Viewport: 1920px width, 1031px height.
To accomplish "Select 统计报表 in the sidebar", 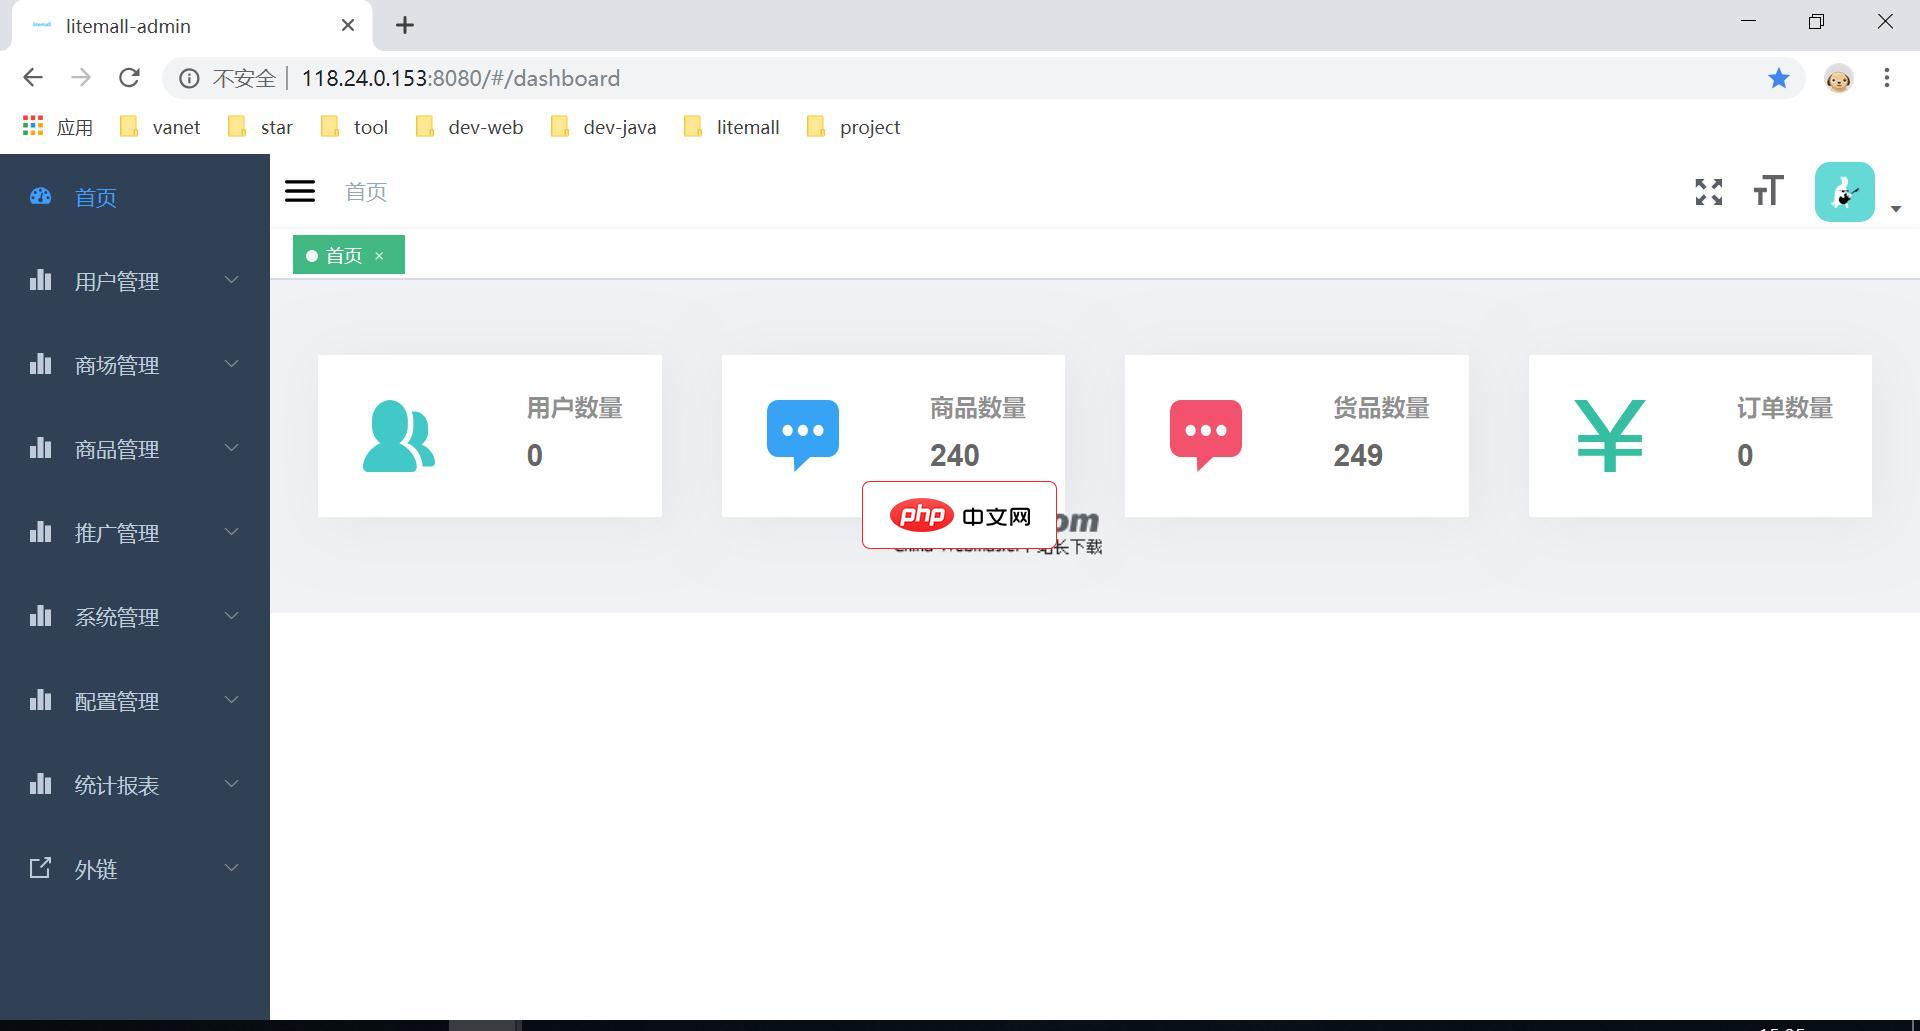I will click(116, 785).
